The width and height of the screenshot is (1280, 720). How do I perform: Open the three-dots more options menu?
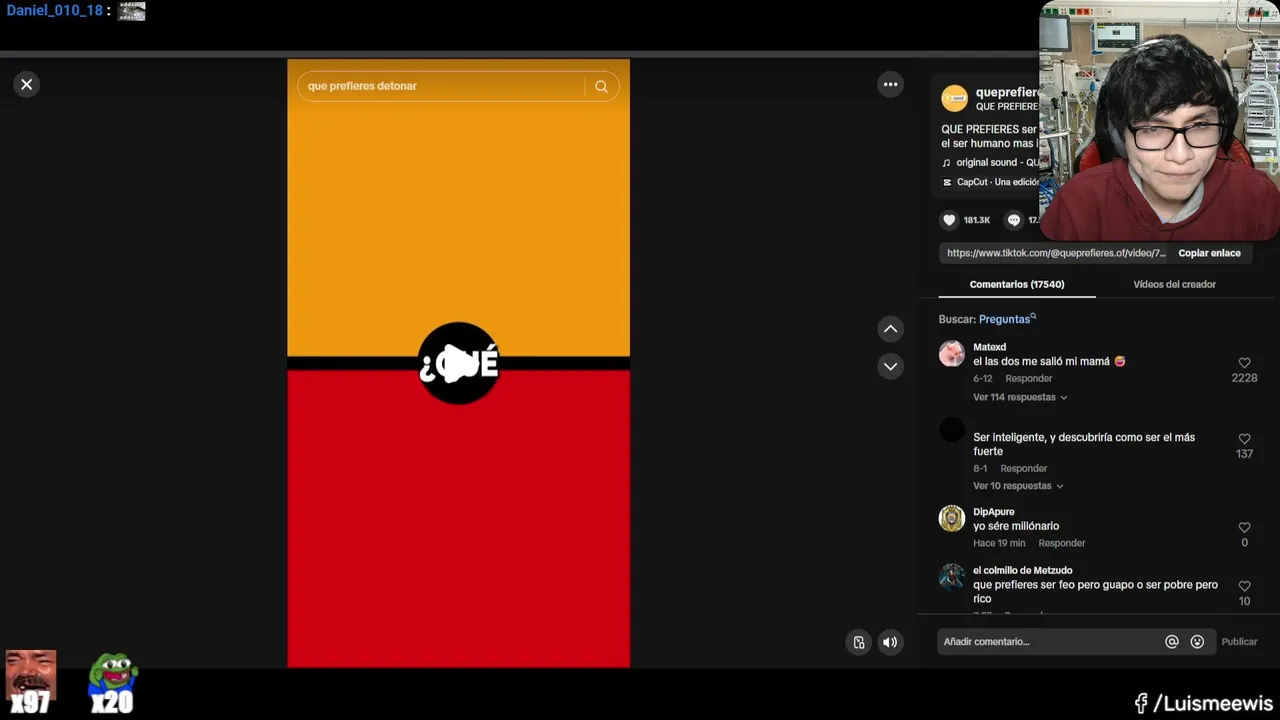(890, 85)
